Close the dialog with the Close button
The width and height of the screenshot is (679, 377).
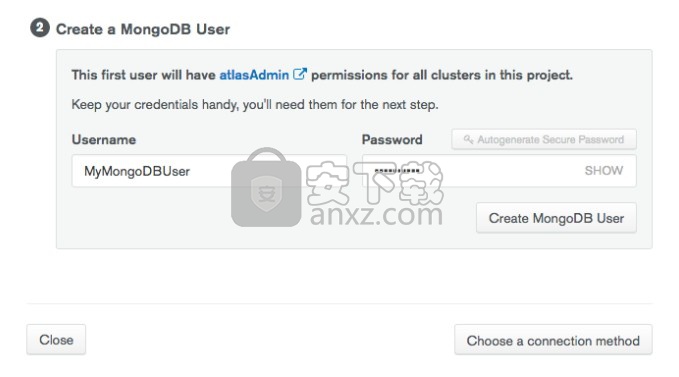[56, 340]
